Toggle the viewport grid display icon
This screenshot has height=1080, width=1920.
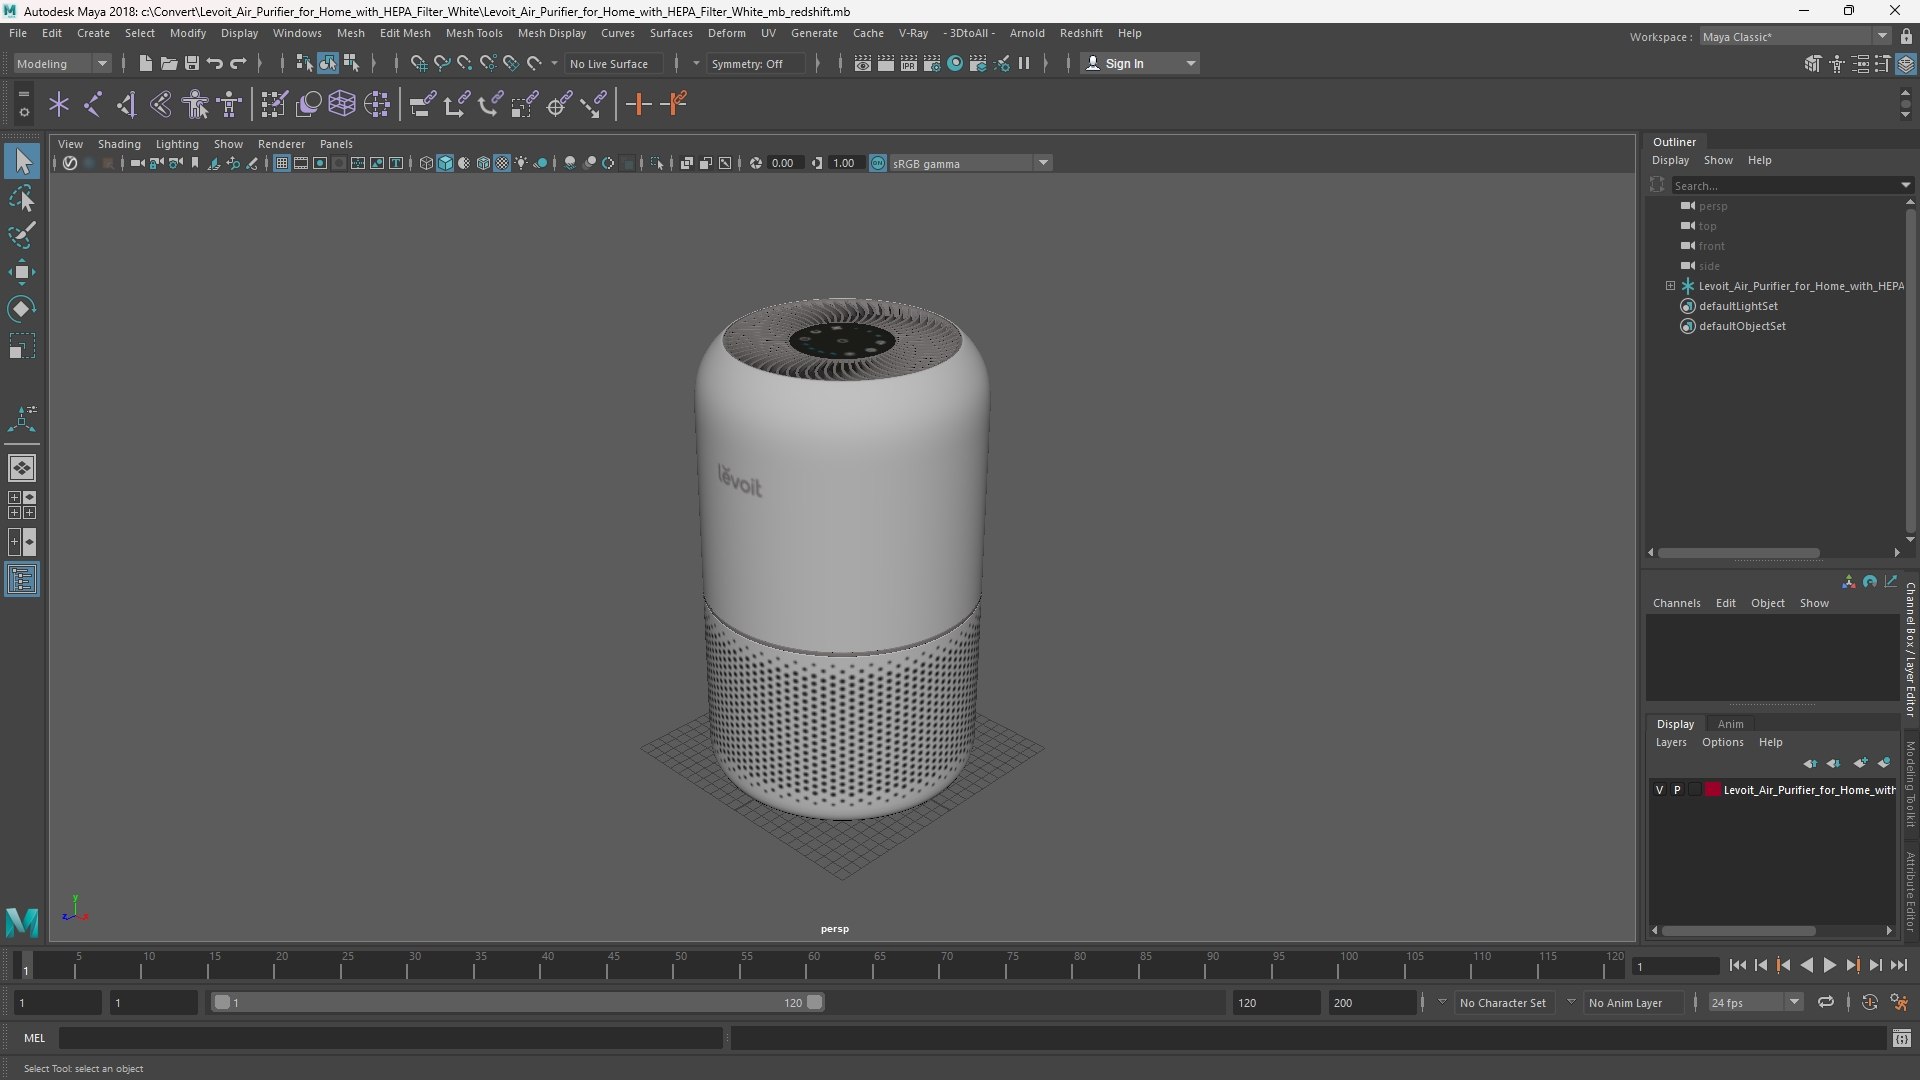[282, 163]
